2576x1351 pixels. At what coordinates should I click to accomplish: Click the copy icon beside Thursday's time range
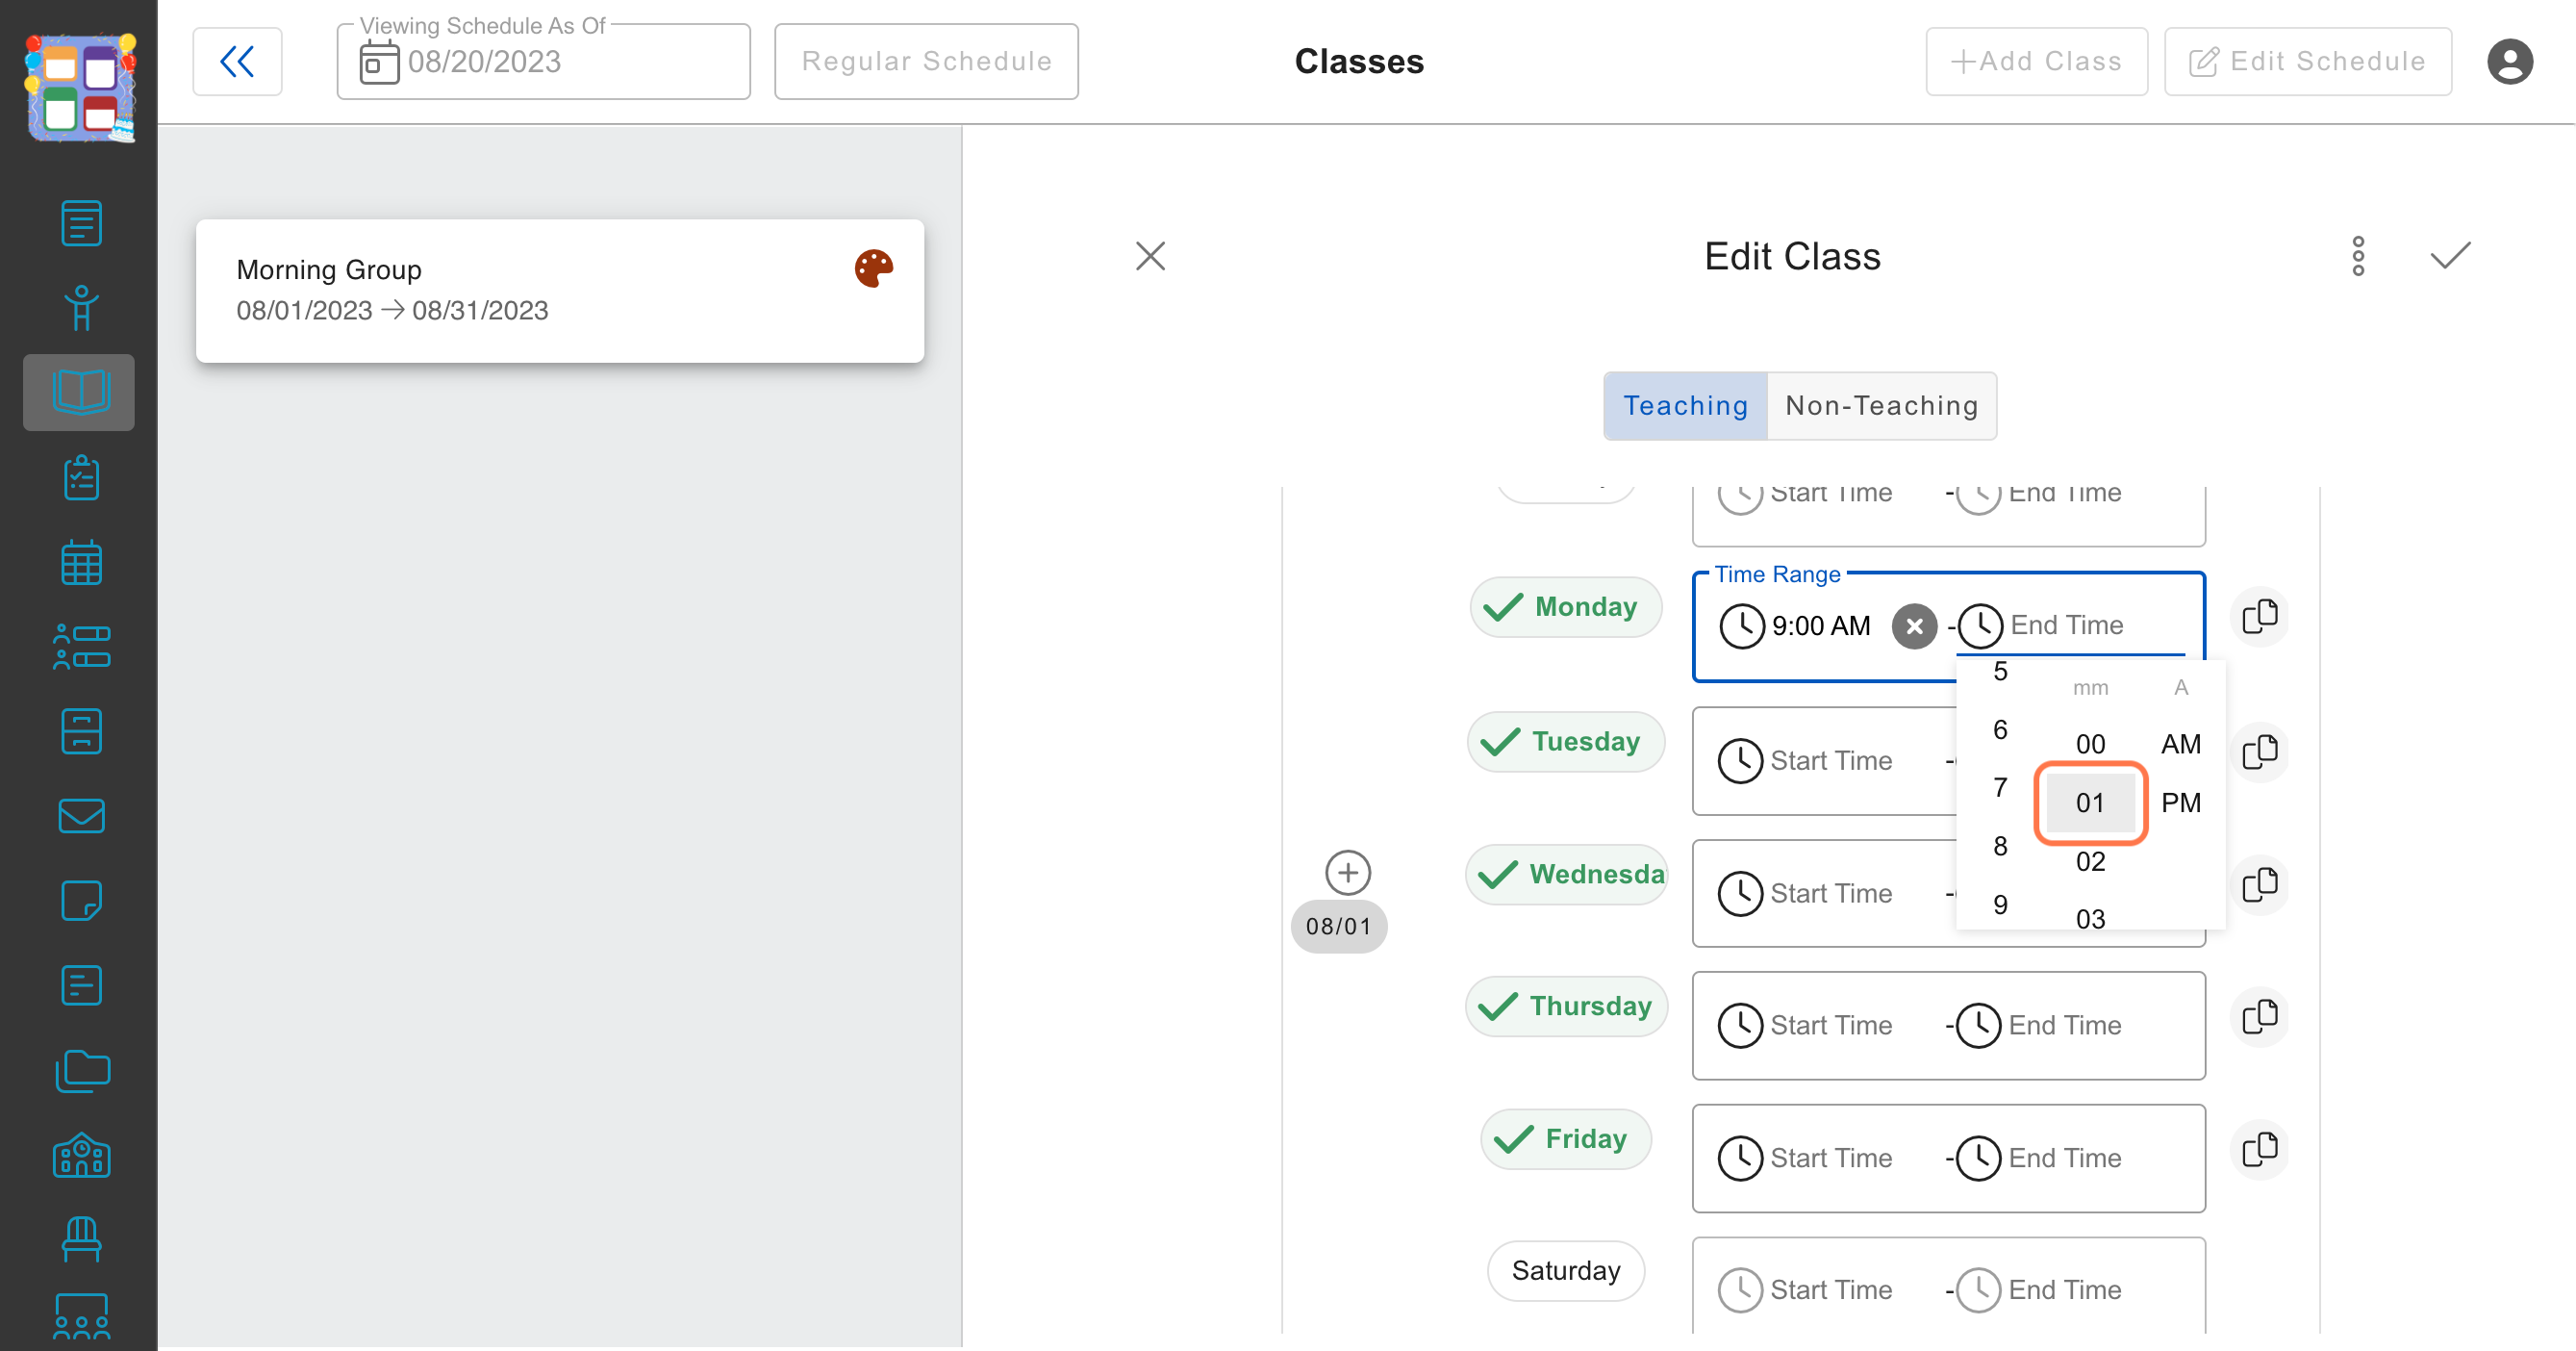2259,1017
